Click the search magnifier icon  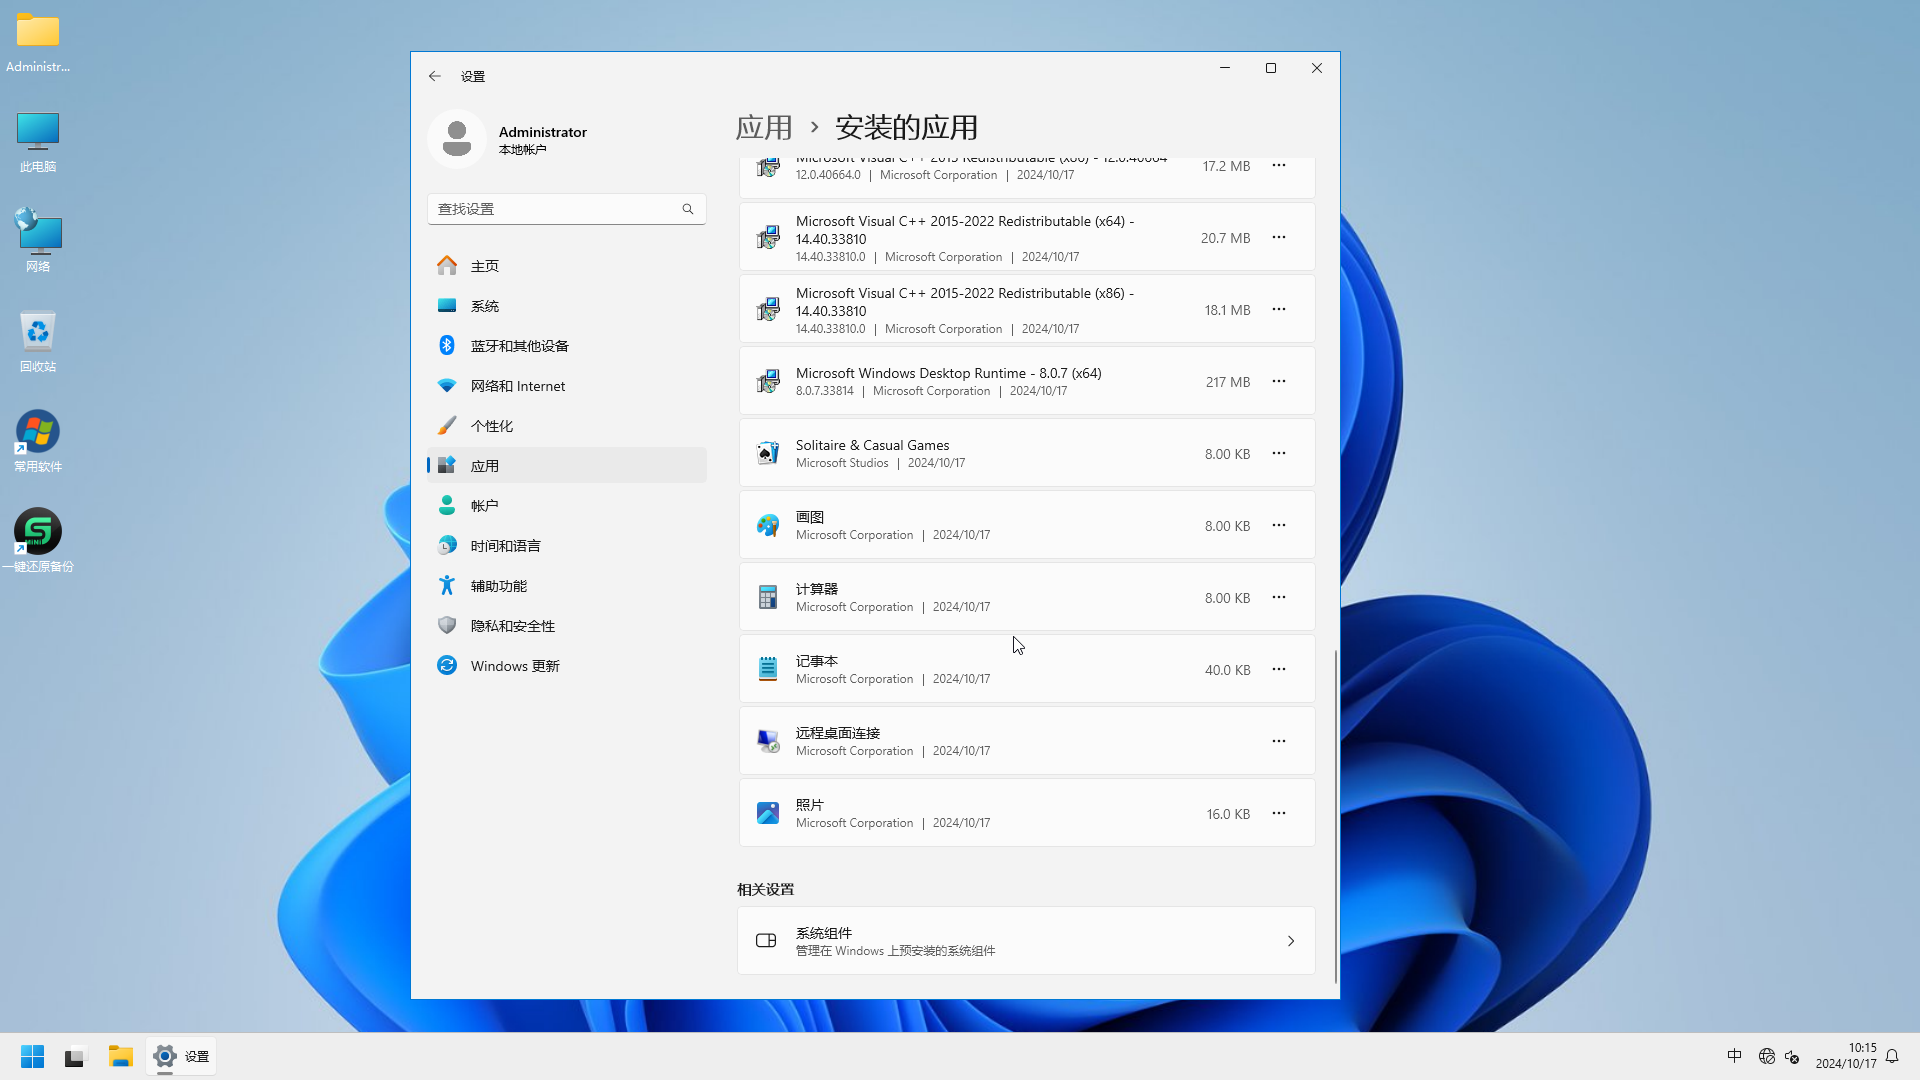point(688,209)
